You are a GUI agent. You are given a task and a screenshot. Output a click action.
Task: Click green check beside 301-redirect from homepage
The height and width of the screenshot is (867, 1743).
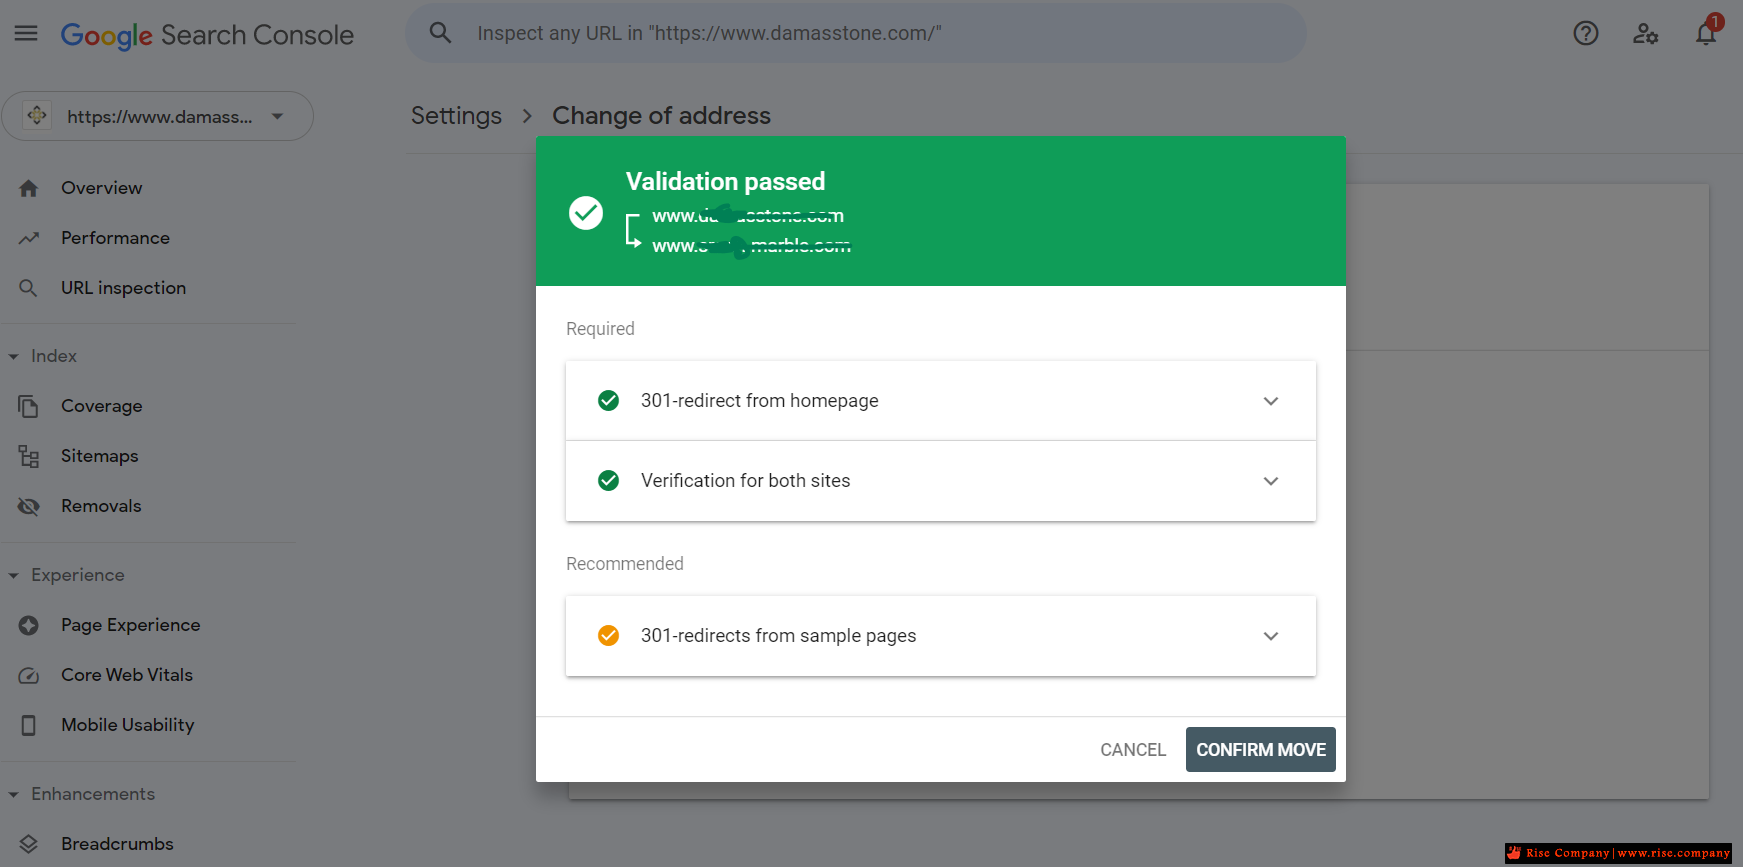608,401
